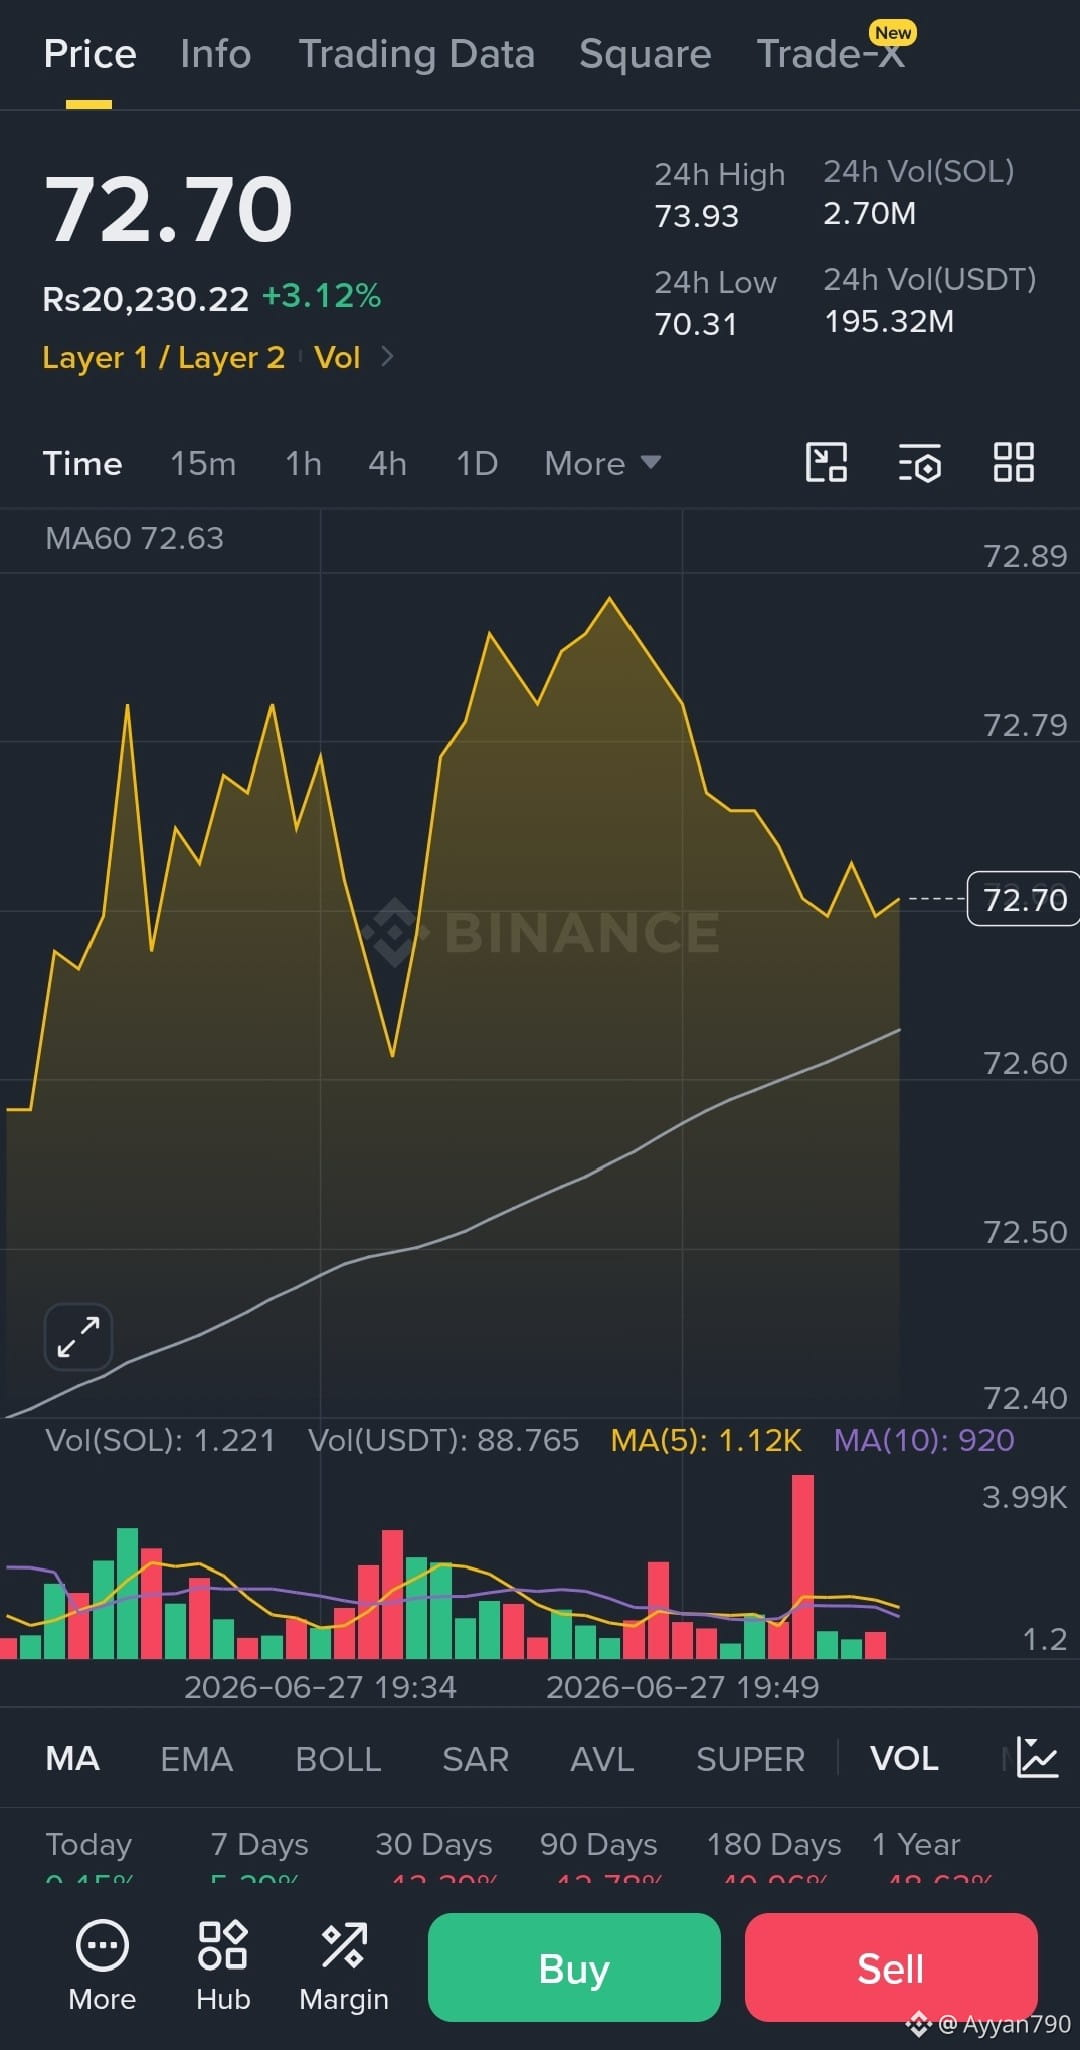
Task: Click the current price label 72.70 on axis
Action: click(x=1024, y=900)
